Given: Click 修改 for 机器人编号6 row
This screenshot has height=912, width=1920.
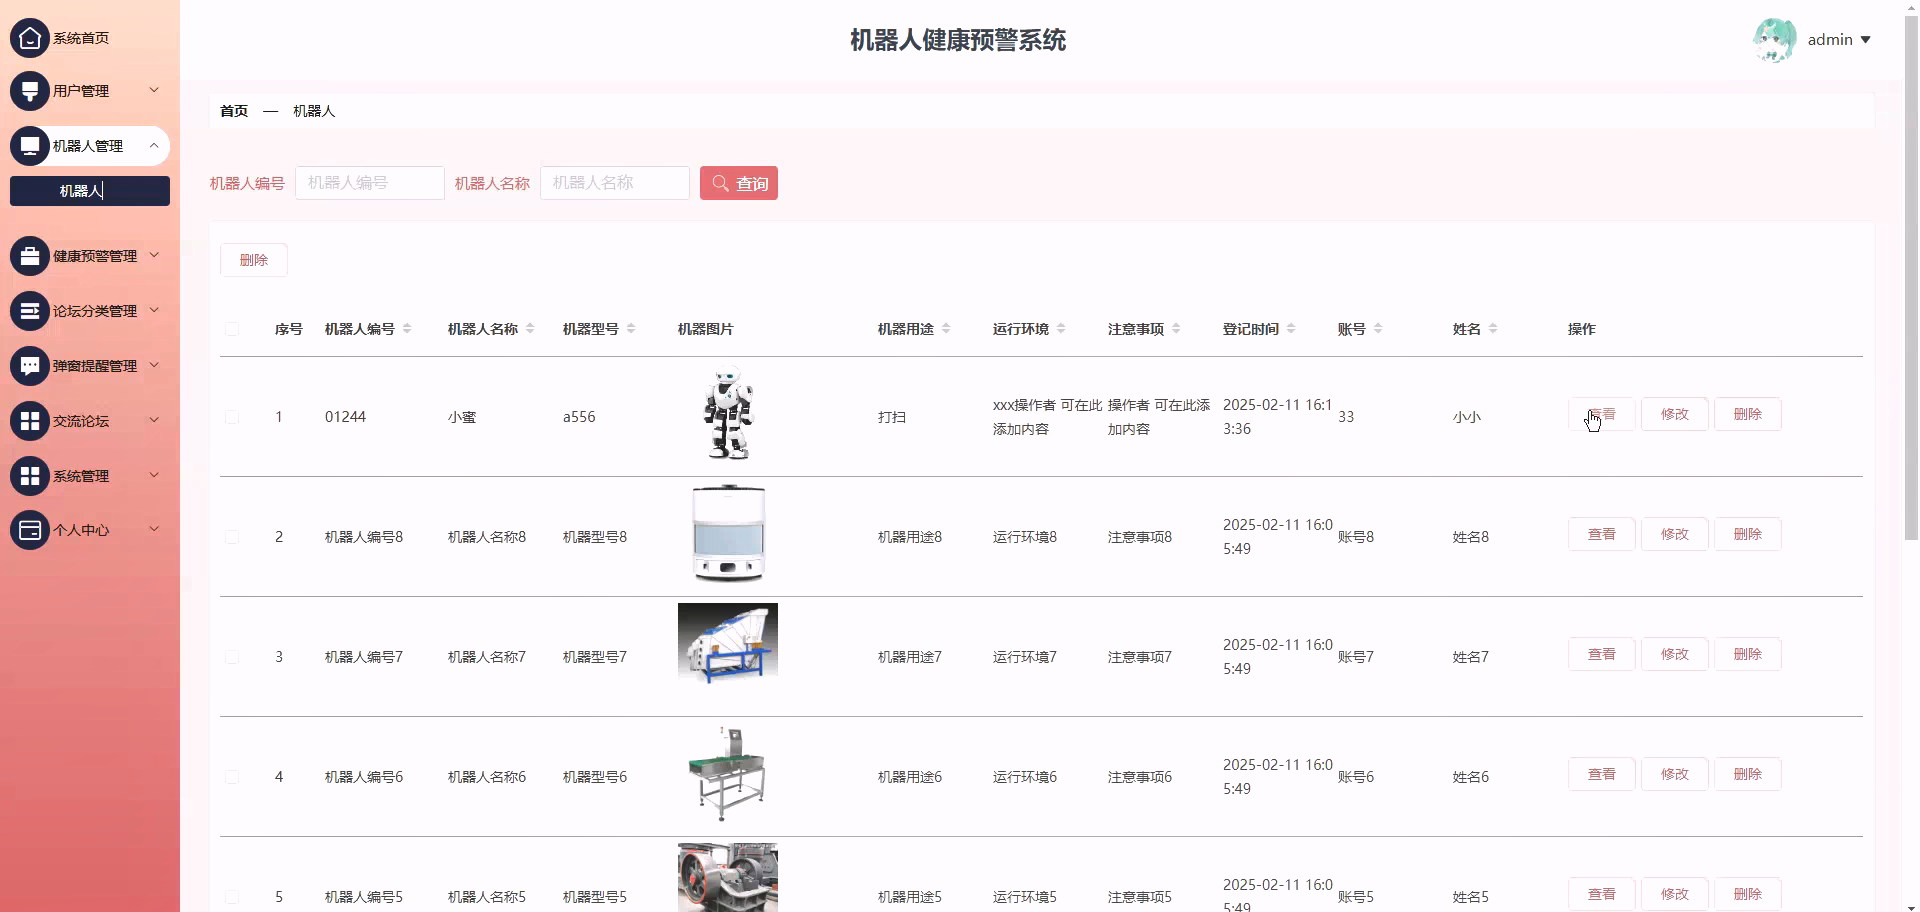Looking at the screenshot, I should pos(1675,774).
